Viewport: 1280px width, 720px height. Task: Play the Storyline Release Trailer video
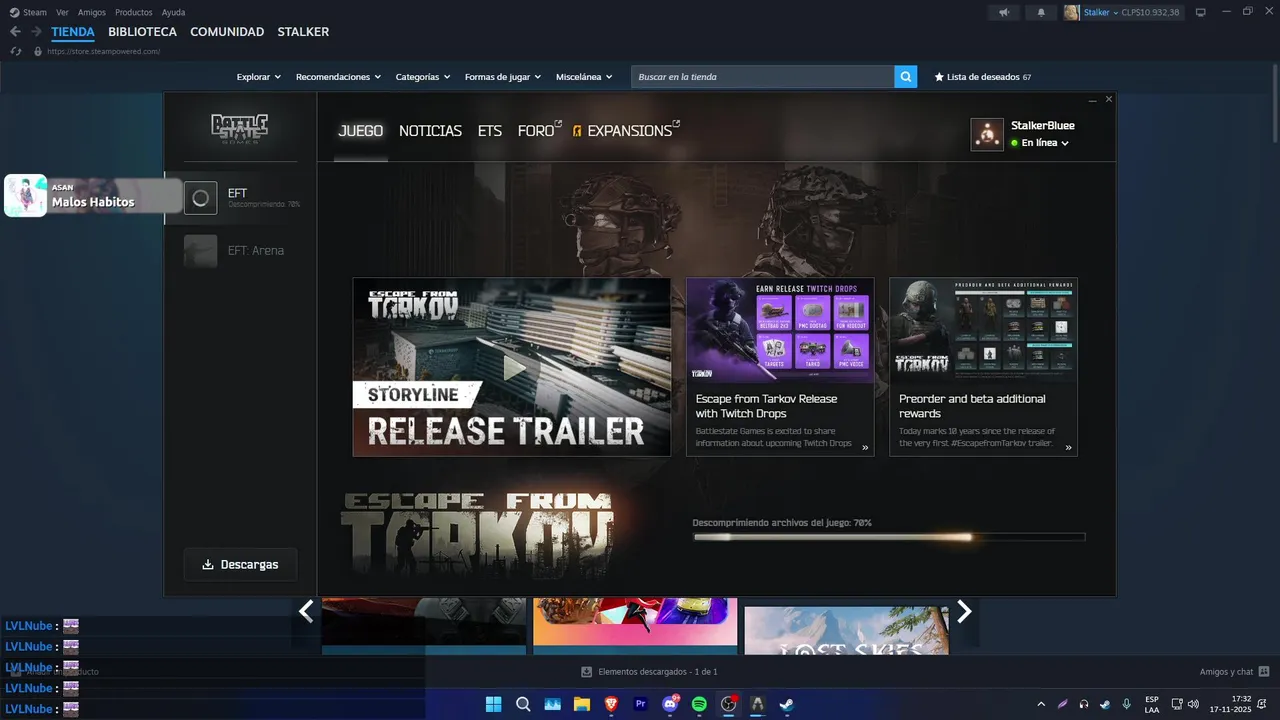tap(512, 367)
